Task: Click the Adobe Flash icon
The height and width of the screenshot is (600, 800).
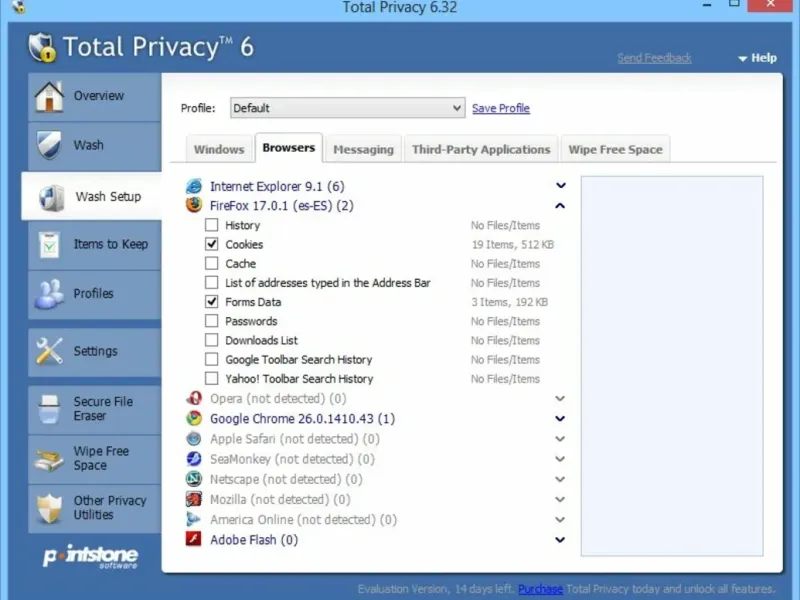Action: (x=194, y=539)
